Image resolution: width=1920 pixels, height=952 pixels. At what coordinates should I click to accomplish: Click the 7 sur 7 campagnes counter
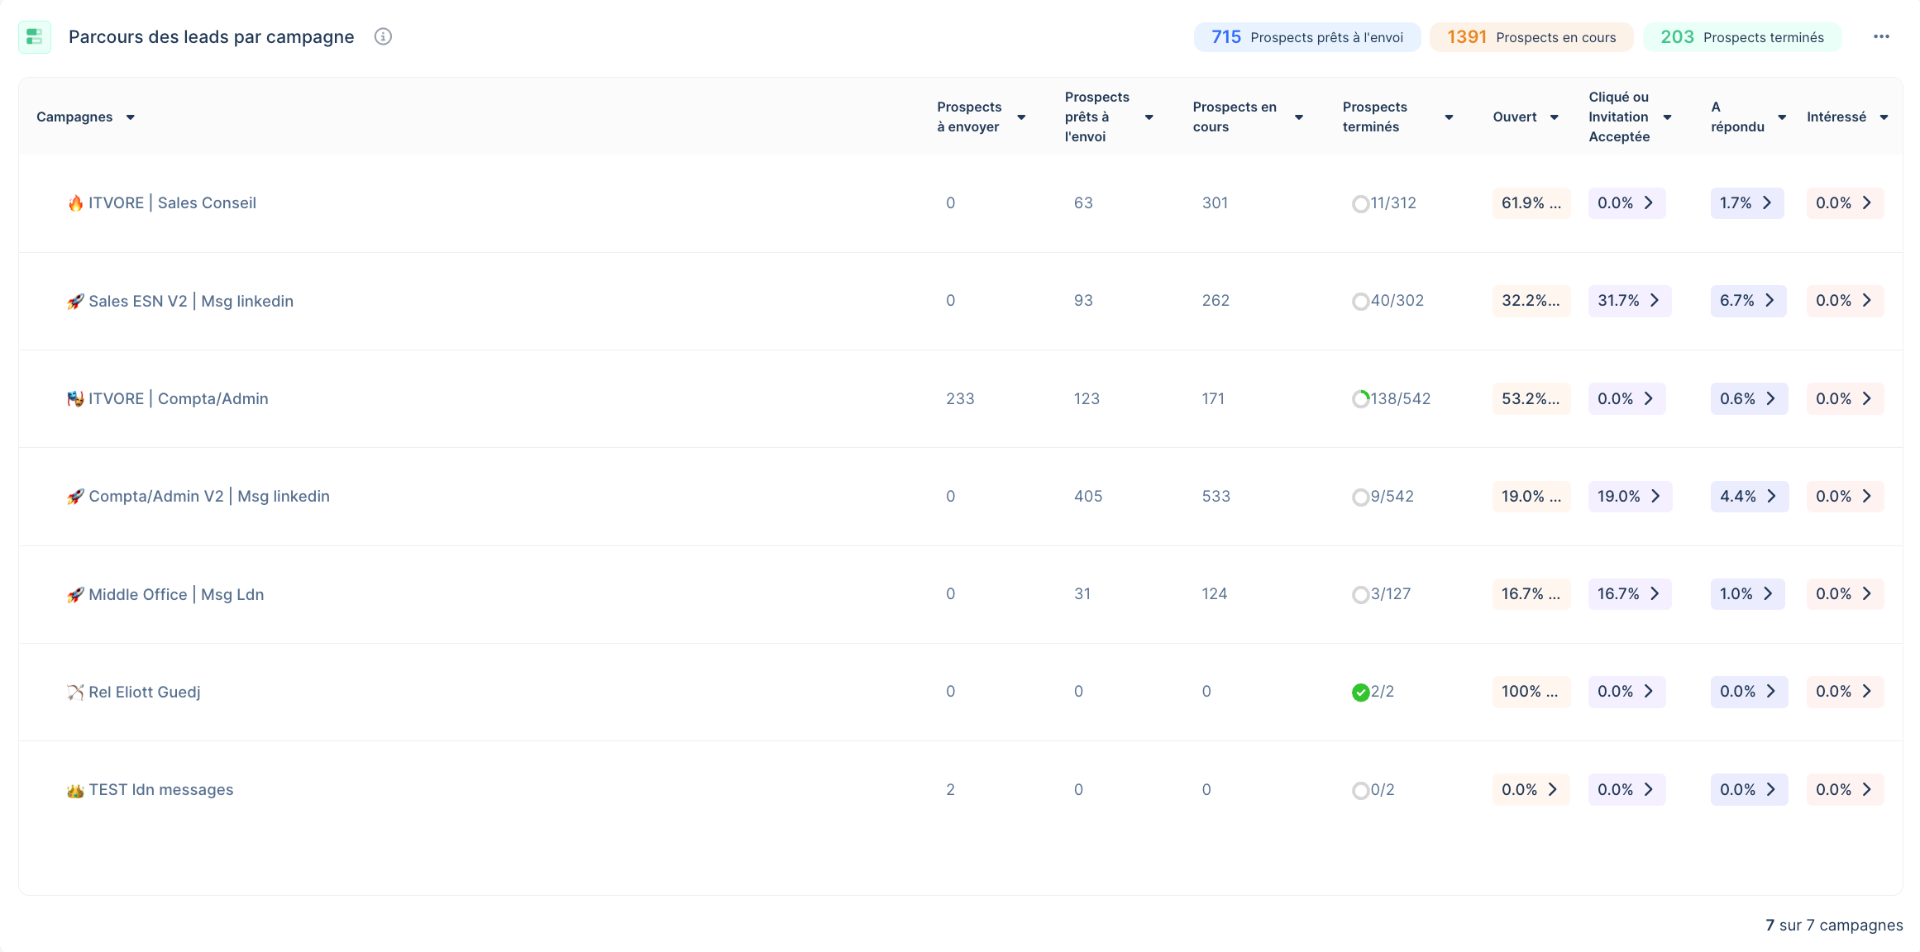tap(1834, 926)
